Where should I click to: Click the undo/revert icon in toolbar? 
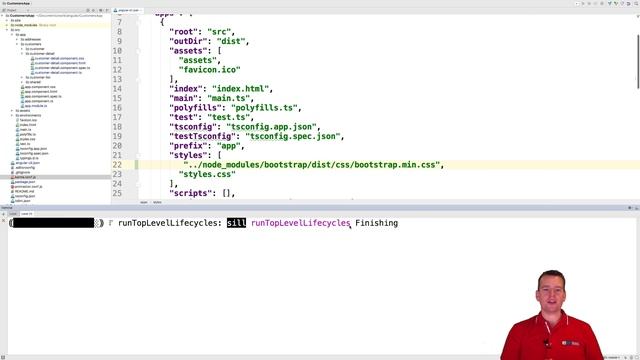tap(629, 3)
